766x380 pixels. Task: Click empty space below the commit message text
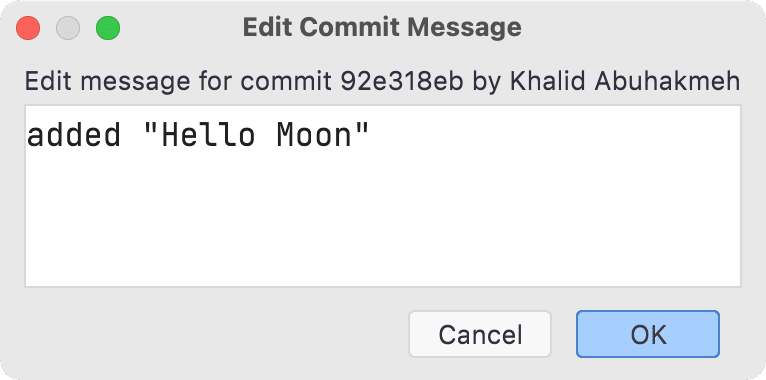[x=383, y=220]
